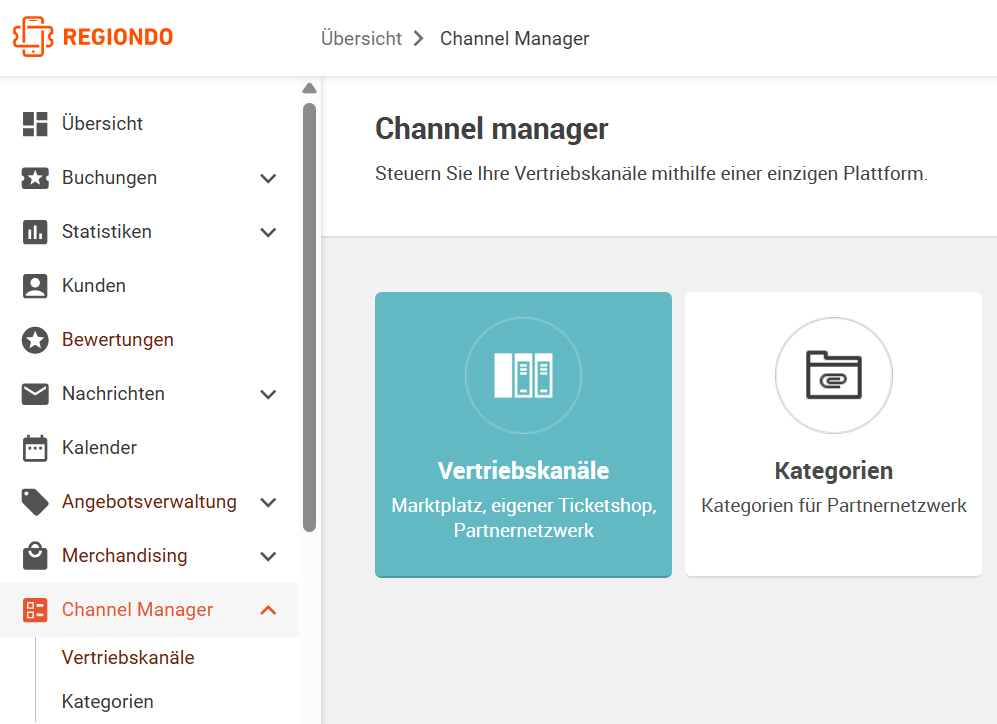Open Übersicht in the sidebar
The height and width of the screenshot is (724, 997).
[x=102, y=123]
